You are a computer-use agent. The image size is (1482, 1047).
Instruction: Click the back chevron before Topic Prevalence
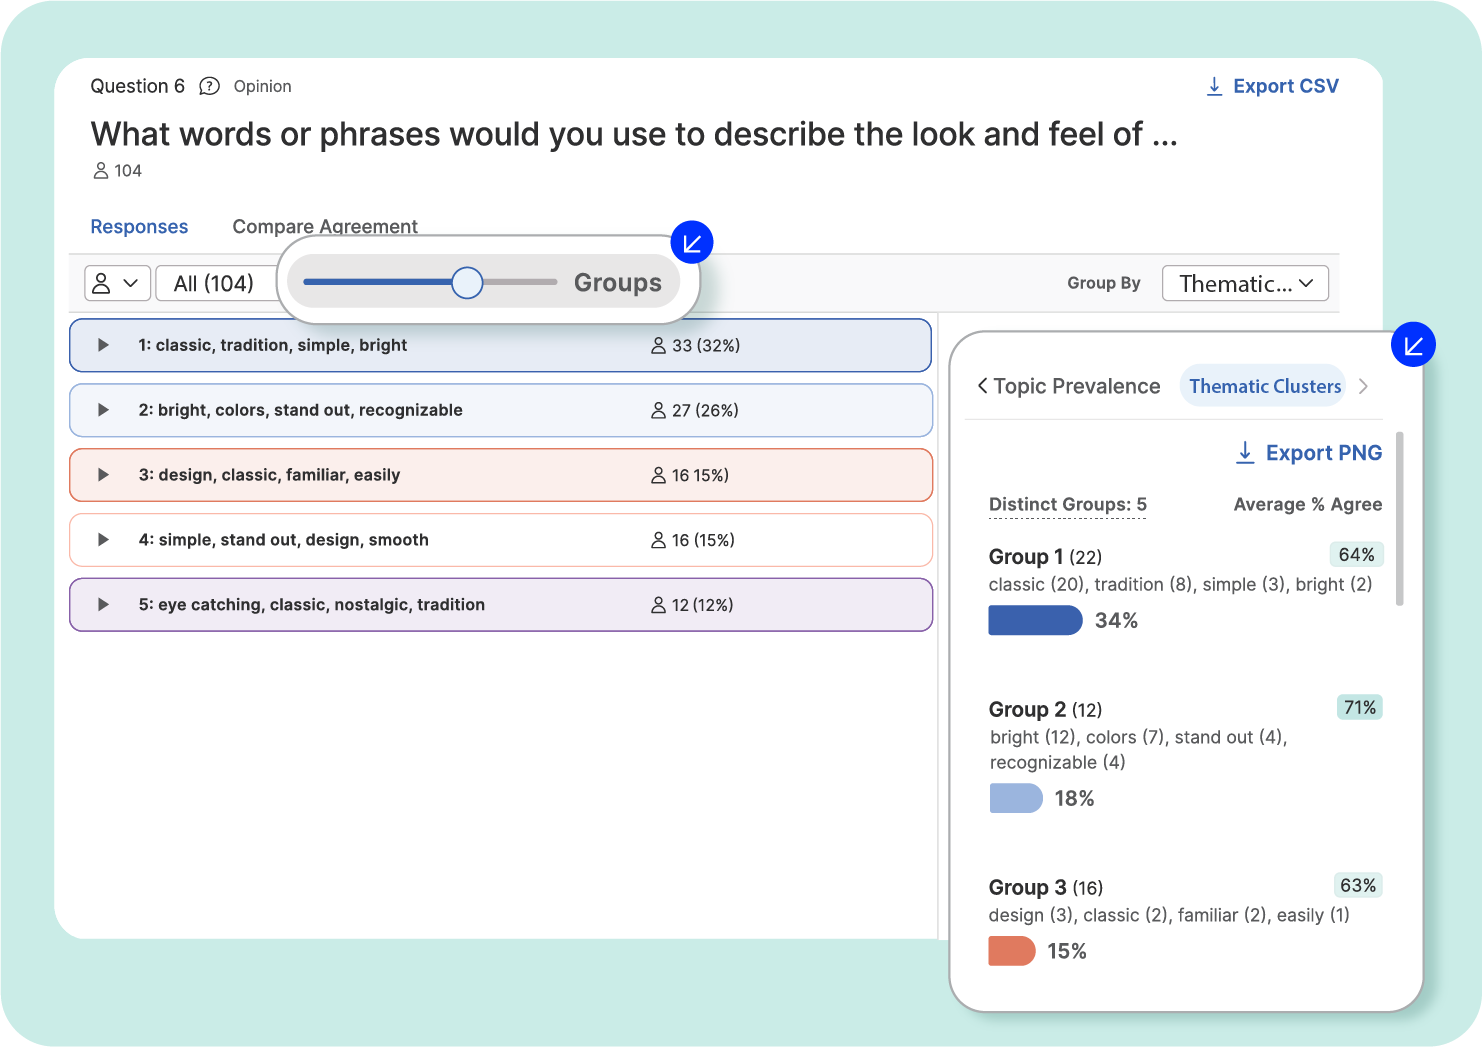981,386
